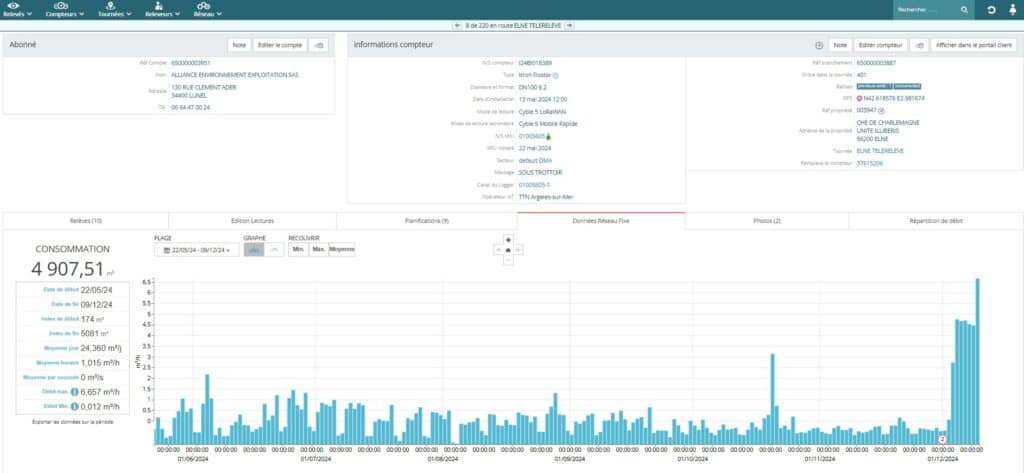Switch to Répartition de débit tab
1024x473 pixels.
[935, 221]
